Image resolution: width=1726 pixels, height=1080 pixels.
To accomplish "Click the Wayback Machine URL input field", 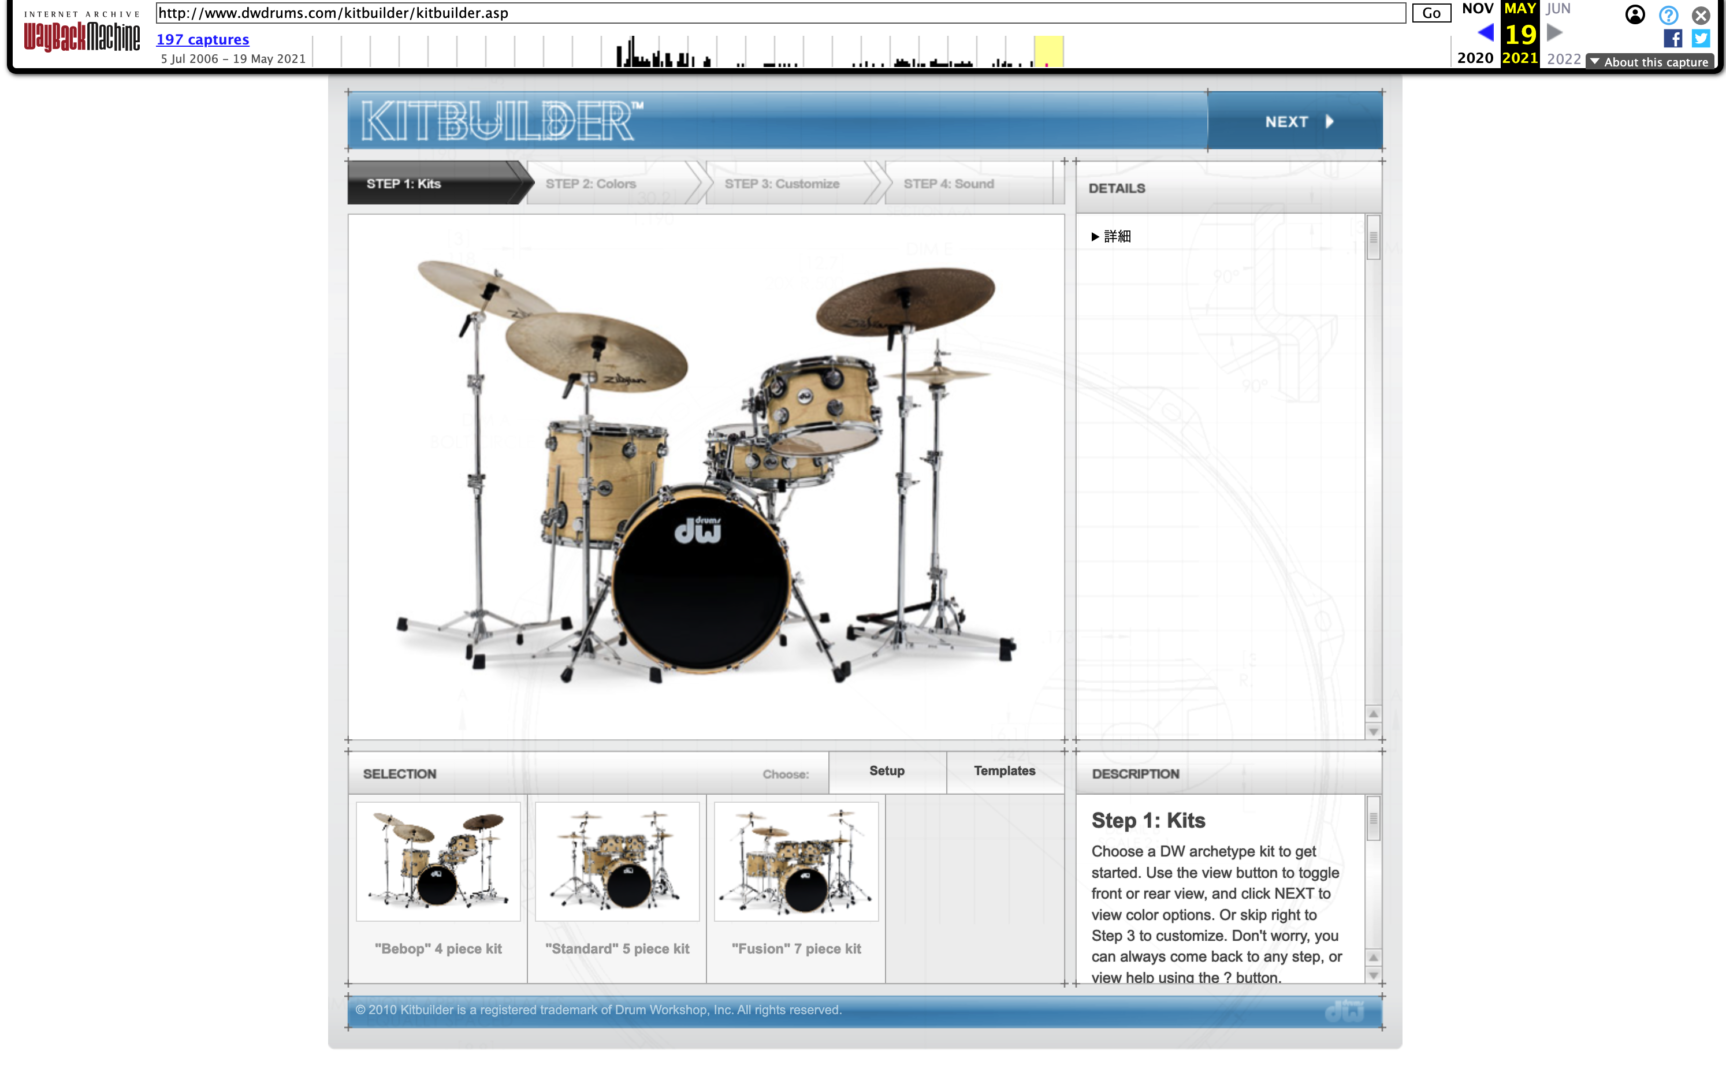I will click(780, 13).
